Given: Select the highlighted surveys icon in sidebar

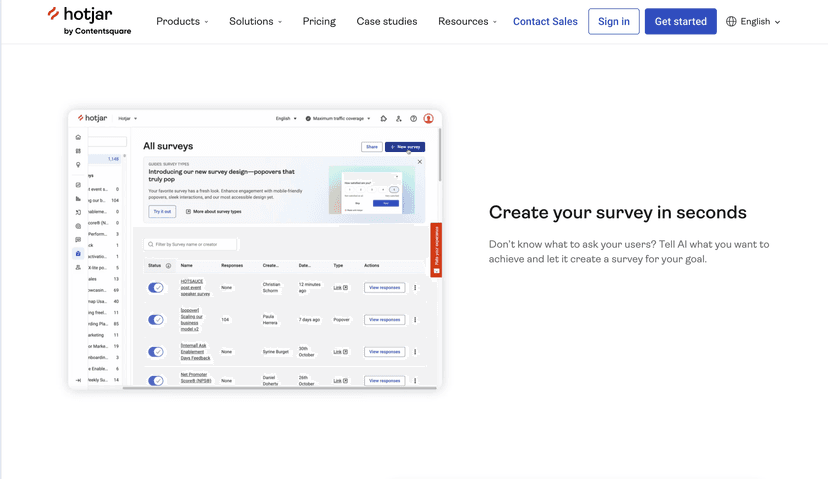Looking at the screenshot, I should tap(78, 253).
